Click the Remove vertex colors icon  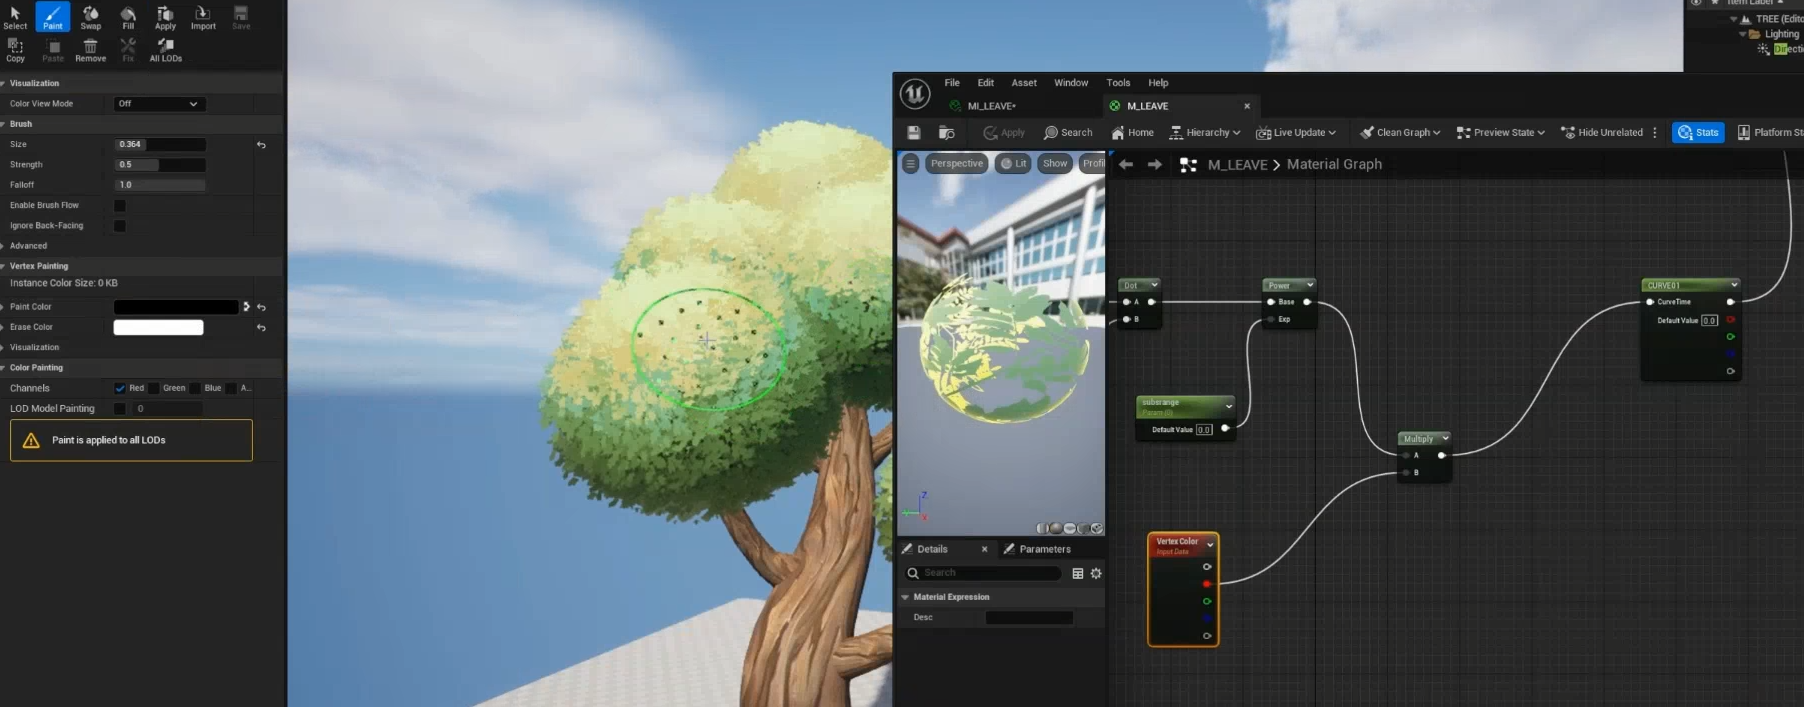90,50
